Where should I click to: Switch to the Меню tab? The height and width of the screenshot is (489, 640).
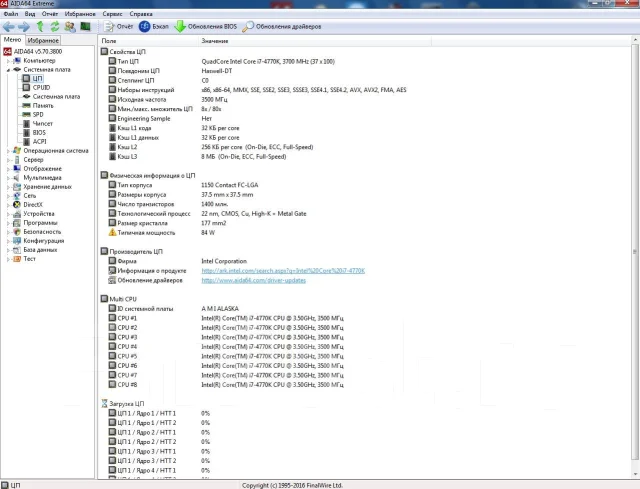tap(13, 40)
